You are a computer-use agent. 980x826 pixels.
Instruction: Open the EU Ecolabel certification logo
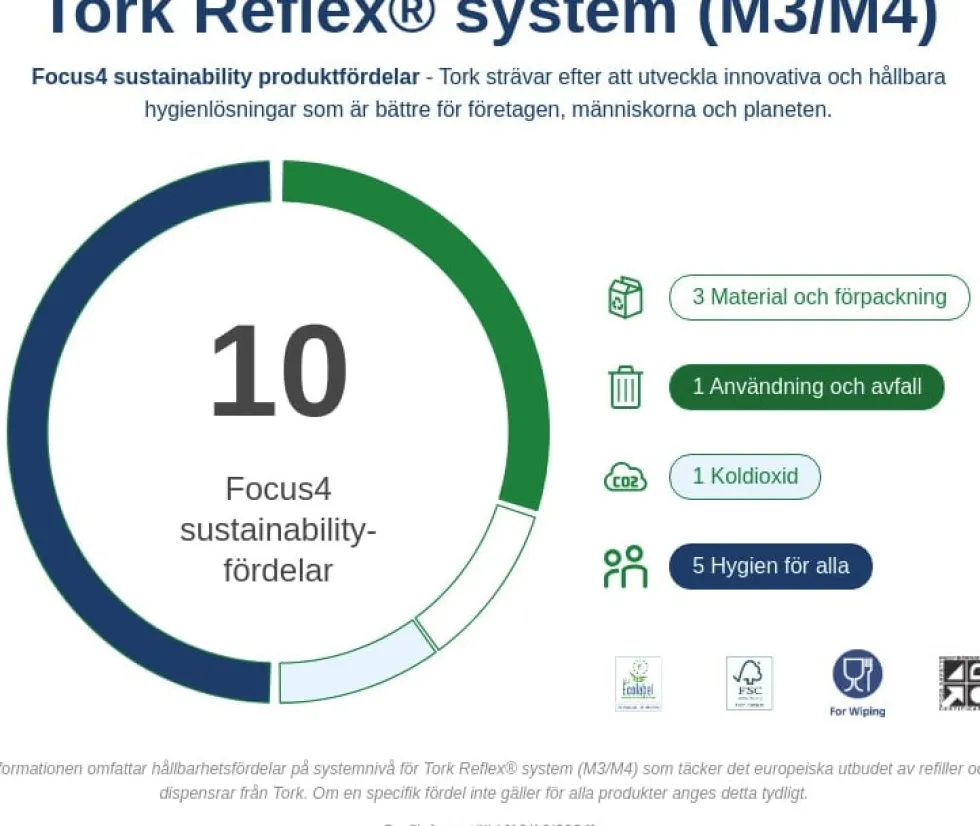638,684
